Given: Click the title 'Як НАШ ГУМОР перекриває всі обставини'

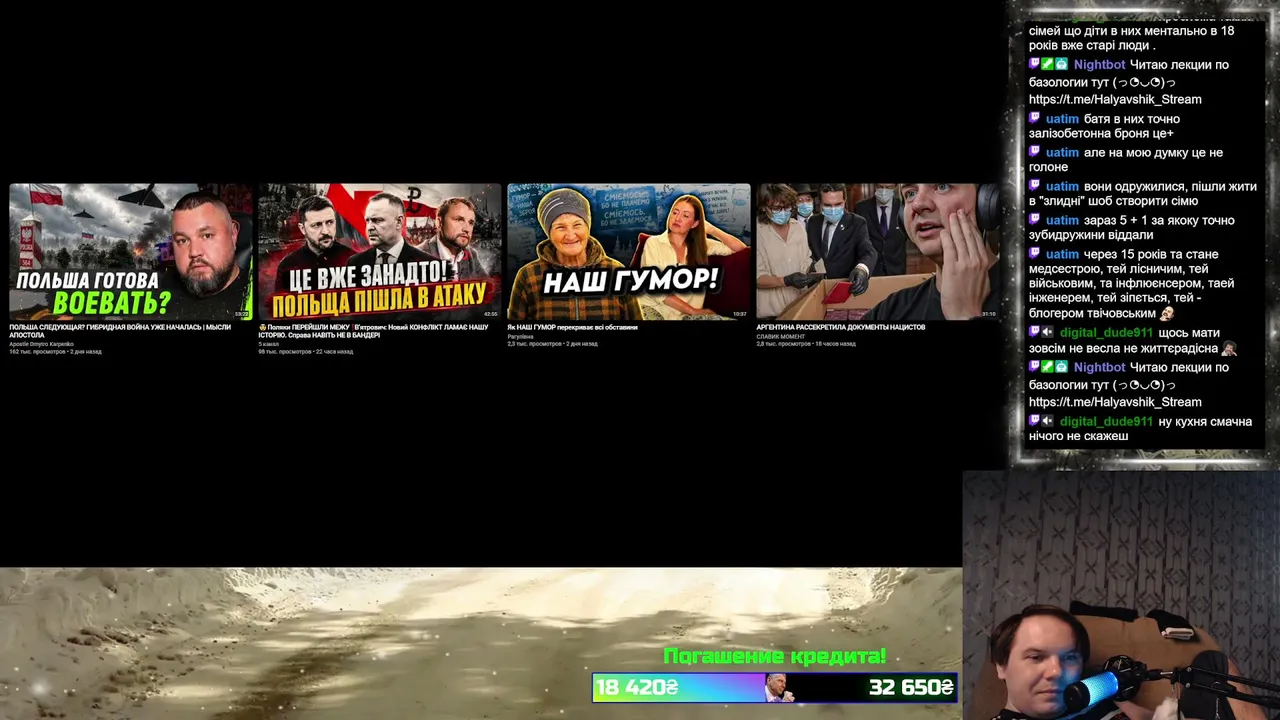Looking at the screenshot, I should pyautogui.click(x=572, y=327).
